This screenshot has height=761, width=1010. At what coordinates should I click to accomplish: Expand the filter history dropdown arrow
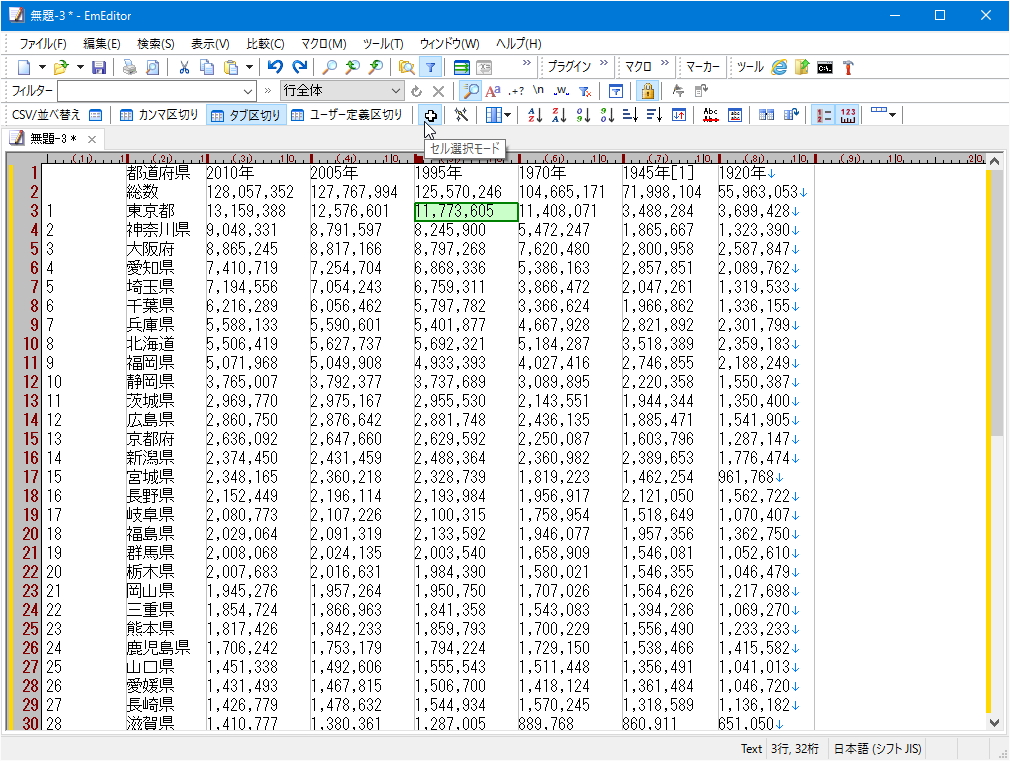point(248,91)
